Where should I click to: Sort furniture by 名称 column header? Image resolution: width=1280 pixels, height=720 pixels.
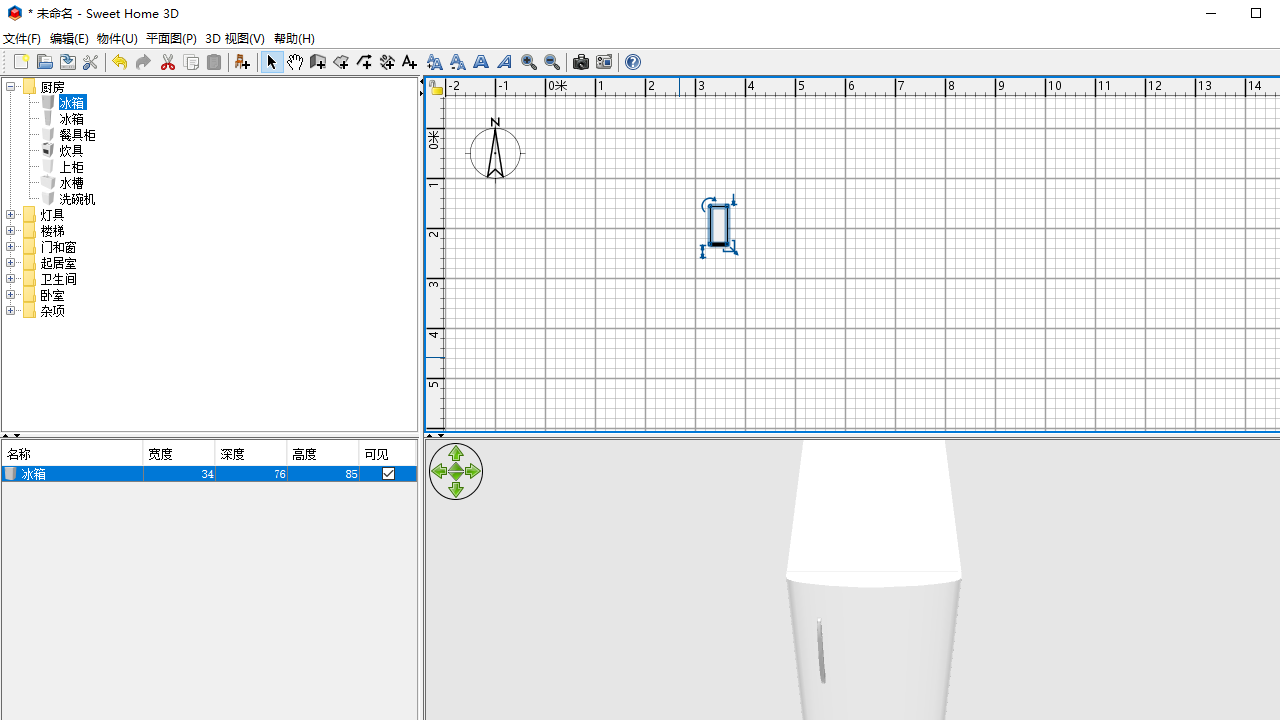pos(72,454)
